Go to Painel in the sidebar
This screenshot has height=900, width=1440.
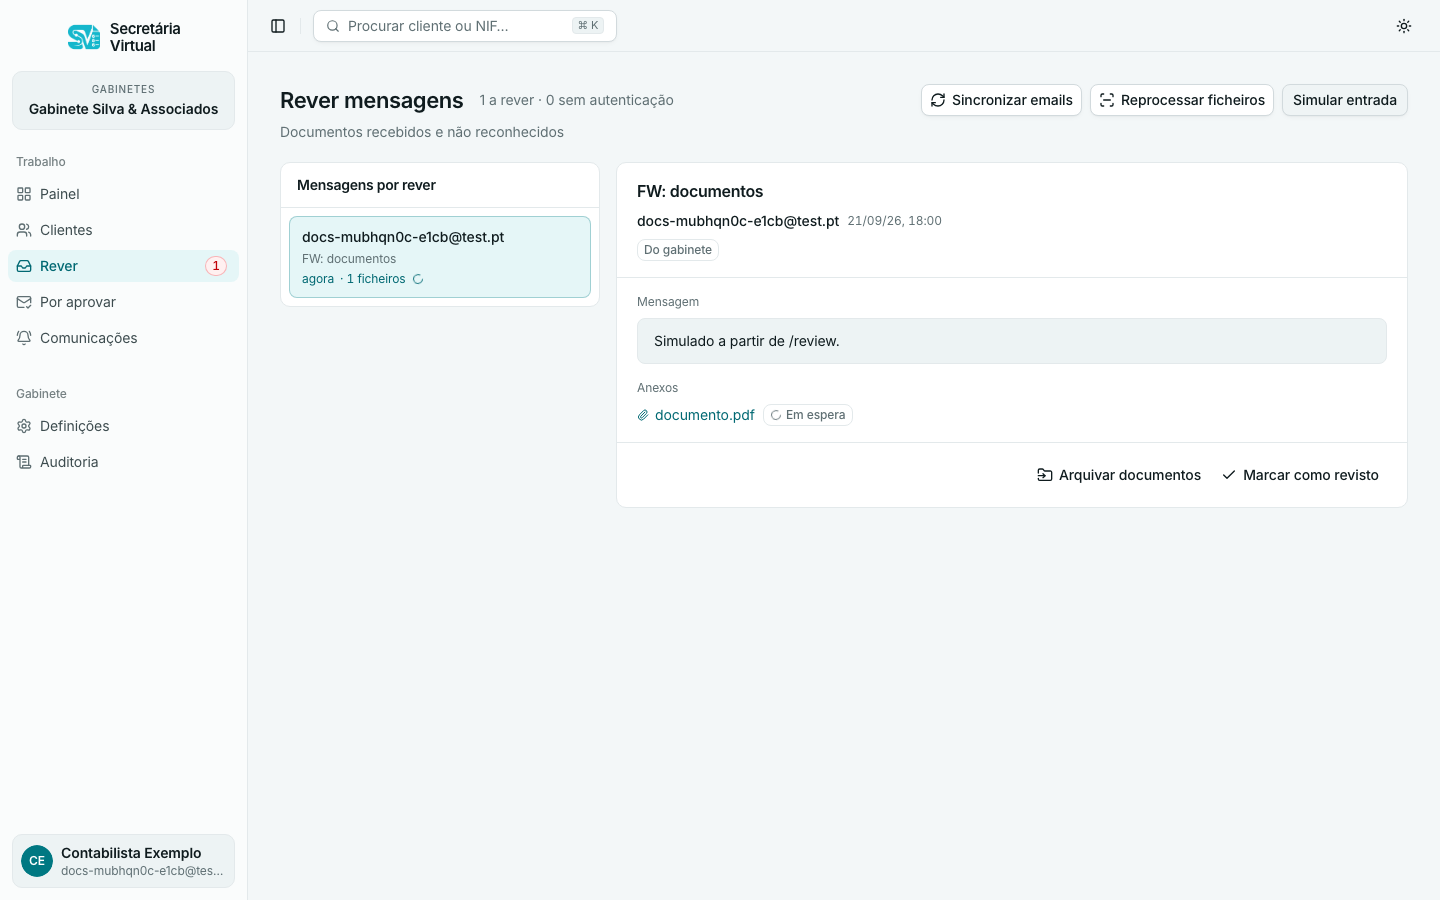(123, 194)
